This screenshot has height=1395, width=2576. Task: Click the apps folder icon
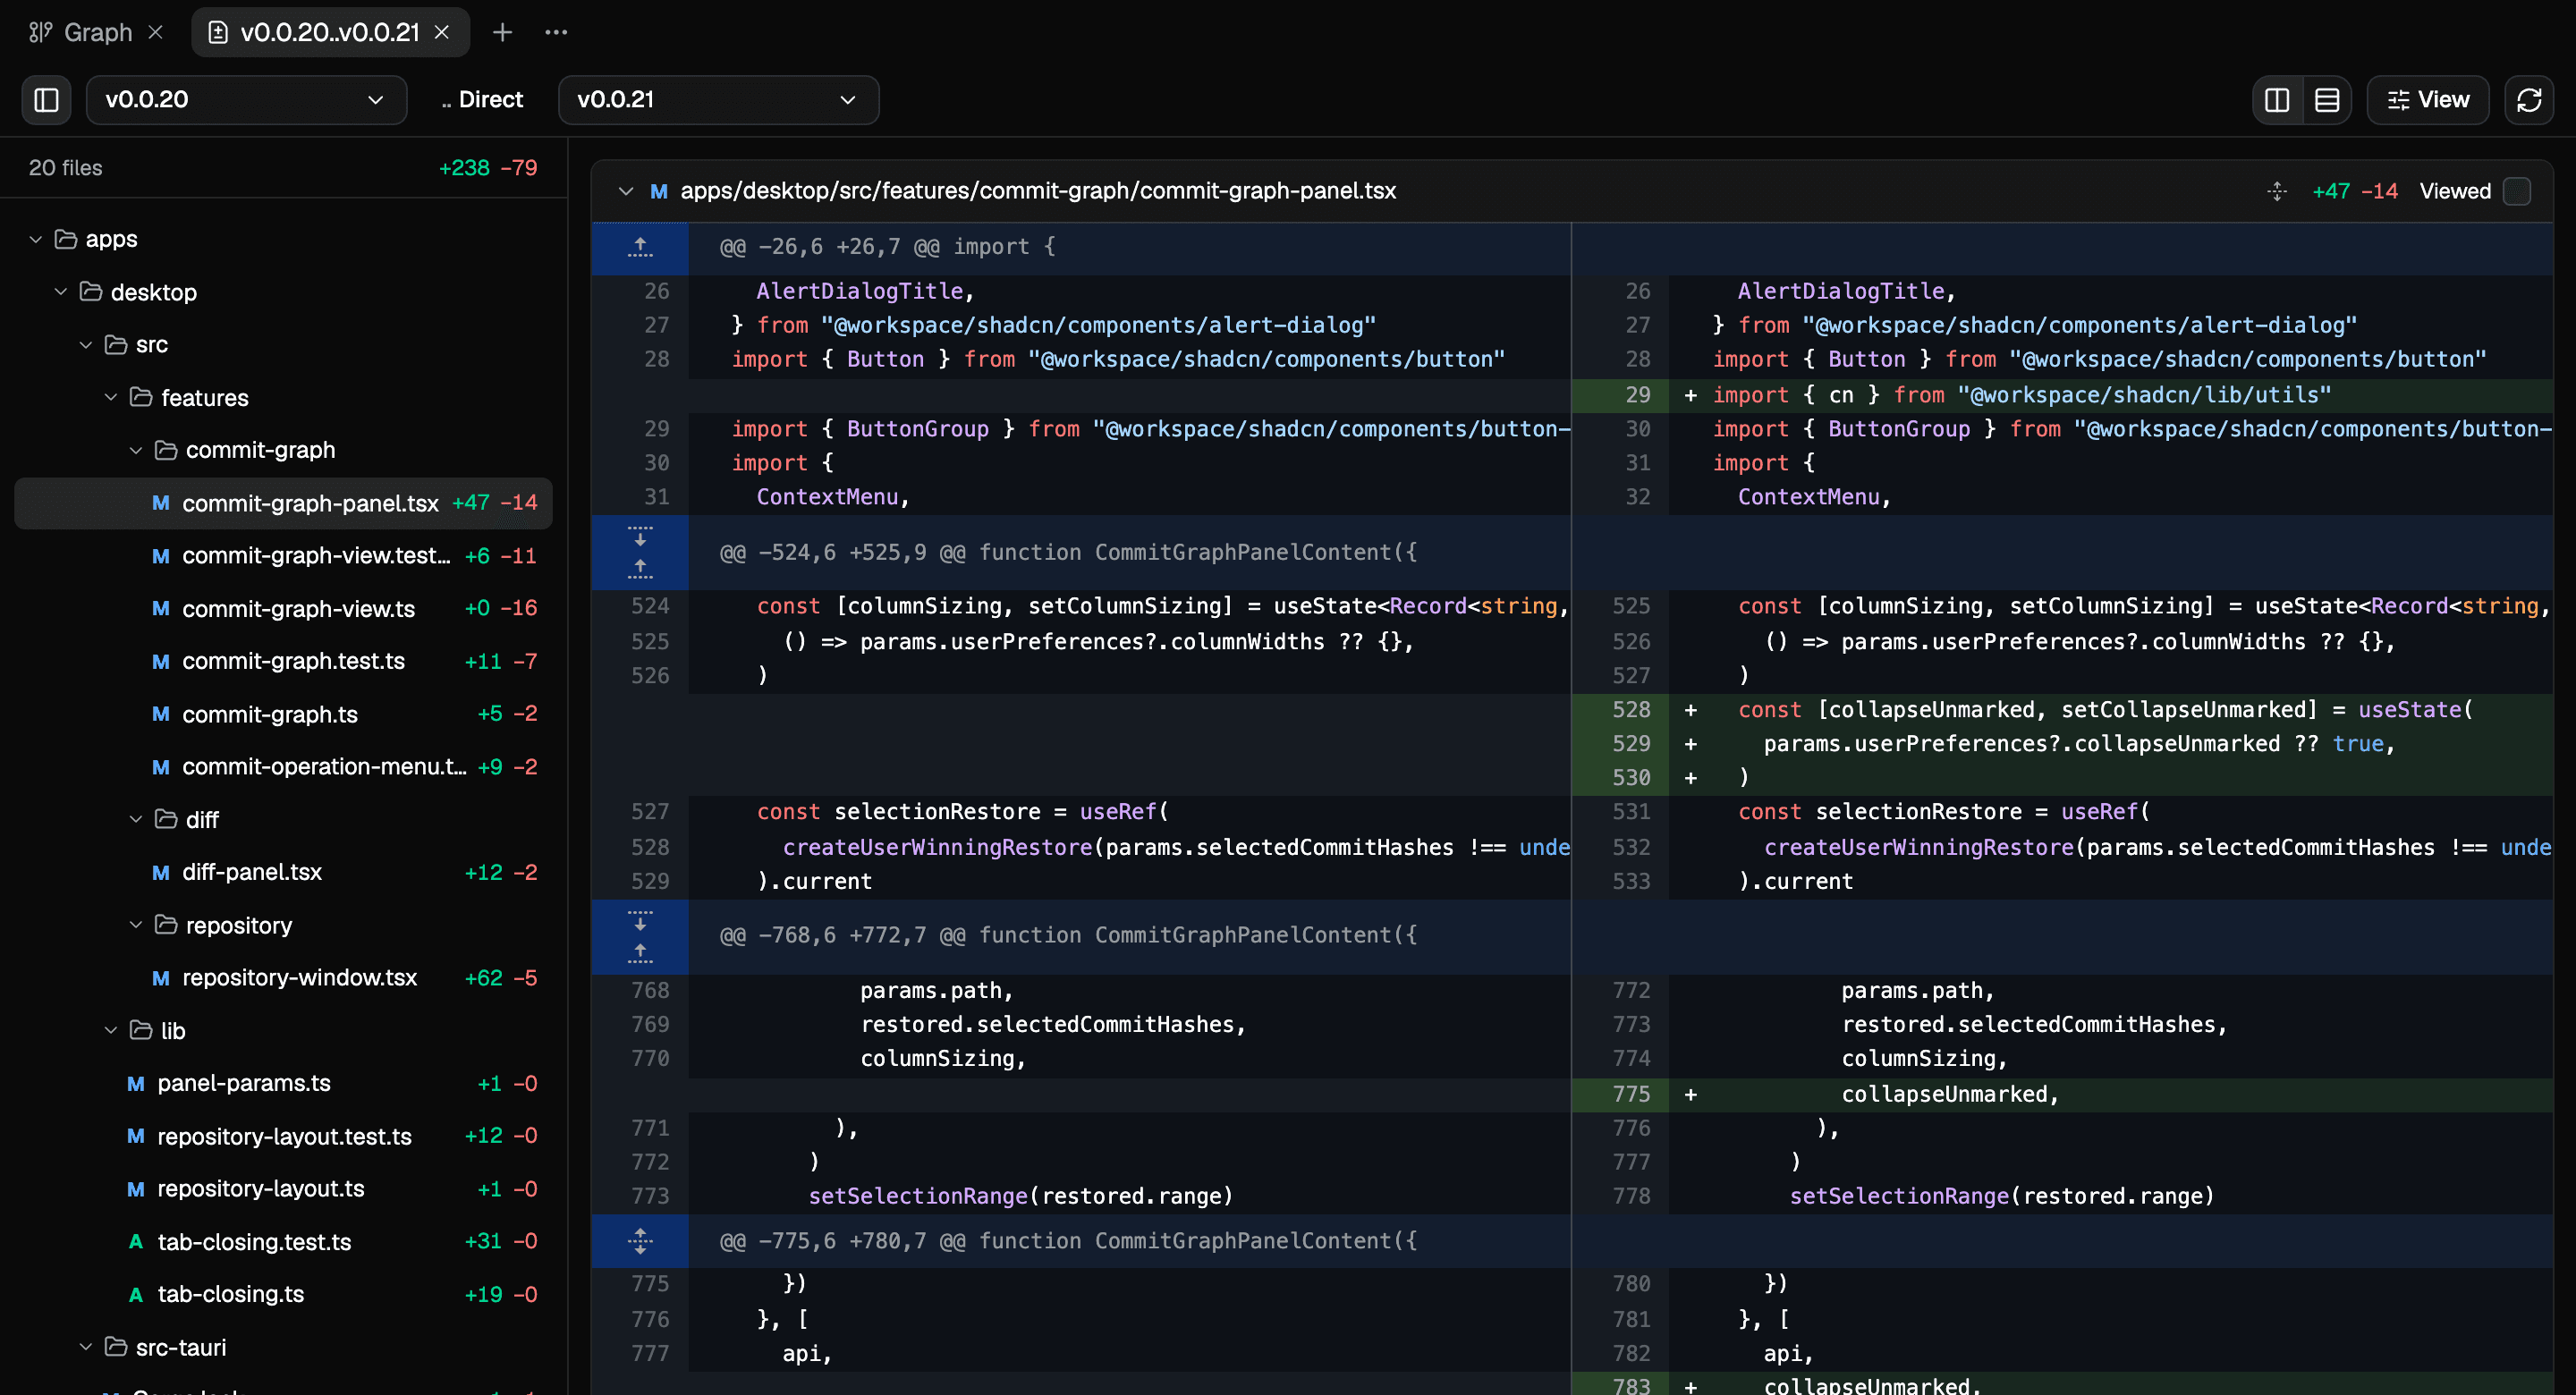(66, 239)
